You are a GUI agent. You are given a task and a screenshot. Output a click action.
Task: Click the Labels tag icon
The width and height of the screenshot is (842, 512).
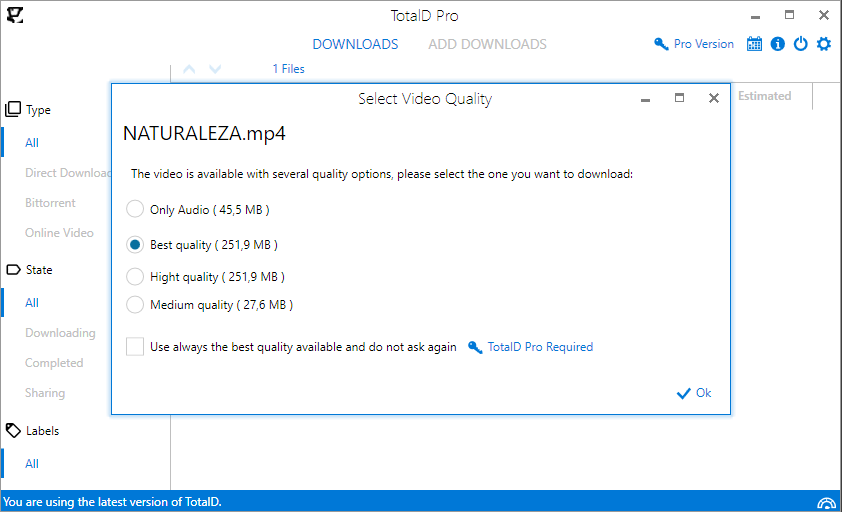(13, 430)
